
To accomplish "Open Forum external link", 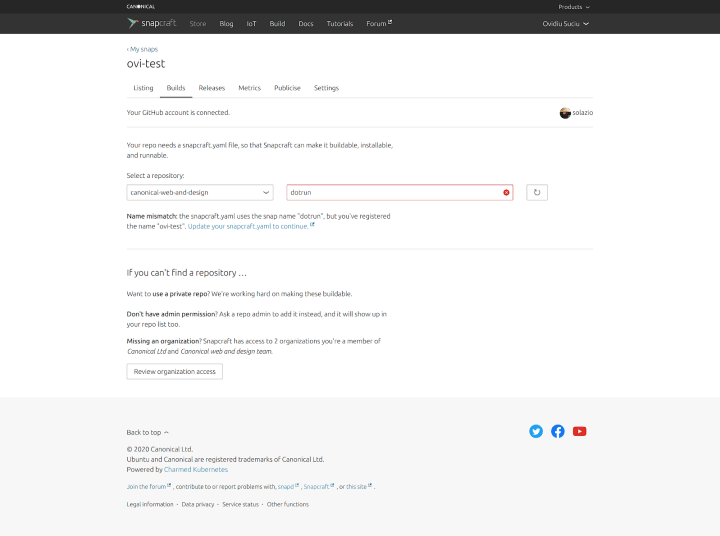I will pyautogui.click(x=379, y=23).
